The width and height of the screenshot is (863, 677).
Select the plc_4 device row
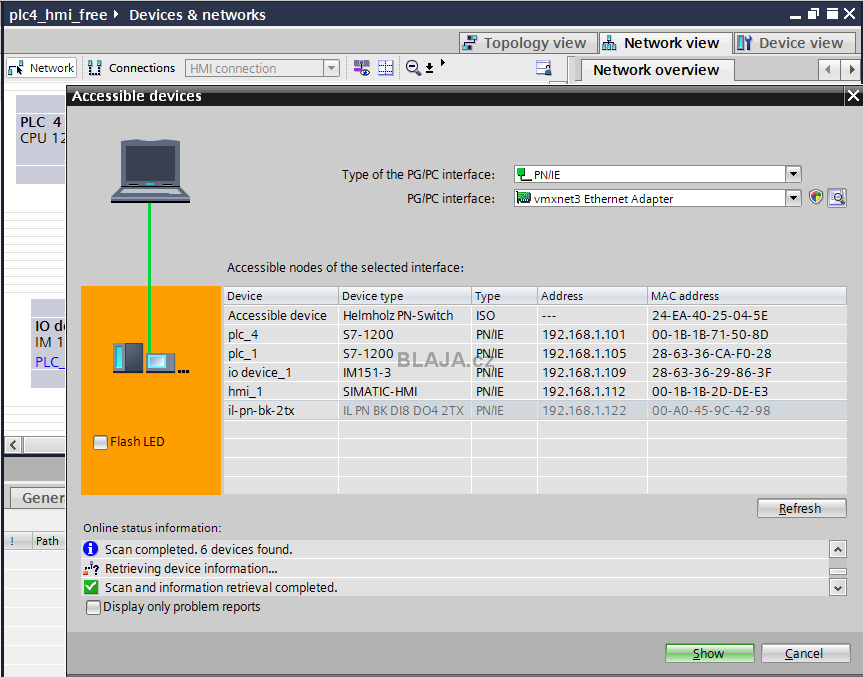[535, 335]
